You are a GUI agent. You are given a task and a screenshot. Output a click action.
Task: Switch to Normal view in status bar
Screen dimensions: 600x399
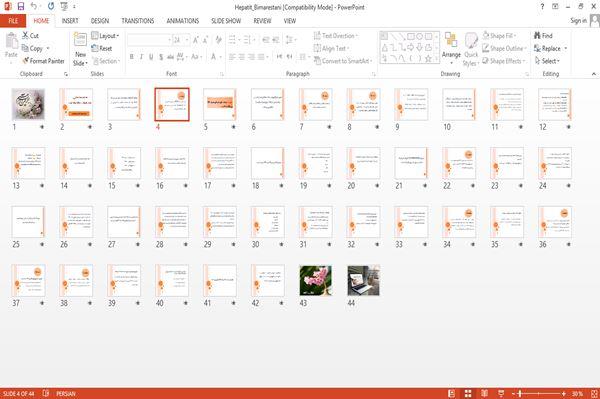tap(452, 394)
